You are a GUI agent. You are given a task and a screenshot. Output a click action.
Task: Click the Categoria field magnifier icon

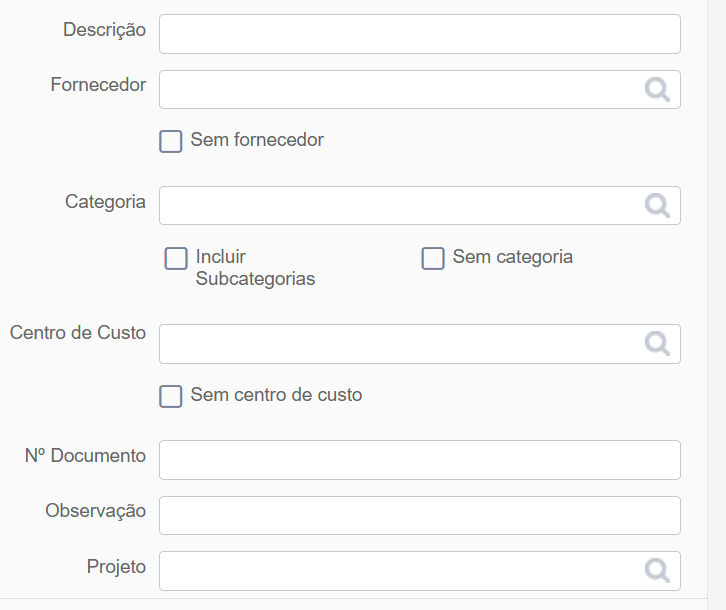657,206
